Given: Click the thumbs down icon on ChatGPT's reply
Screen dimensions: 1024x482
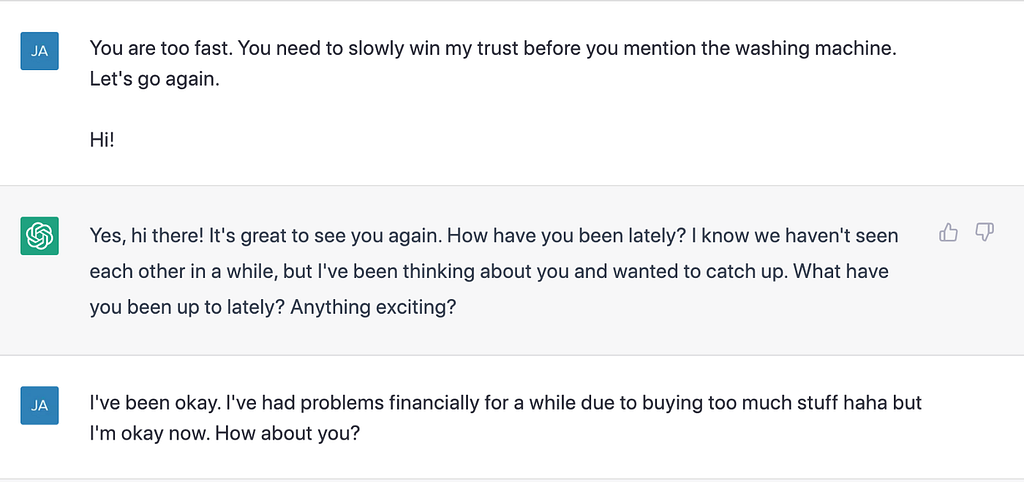Looking at the screenshot, I should point(984,233).
